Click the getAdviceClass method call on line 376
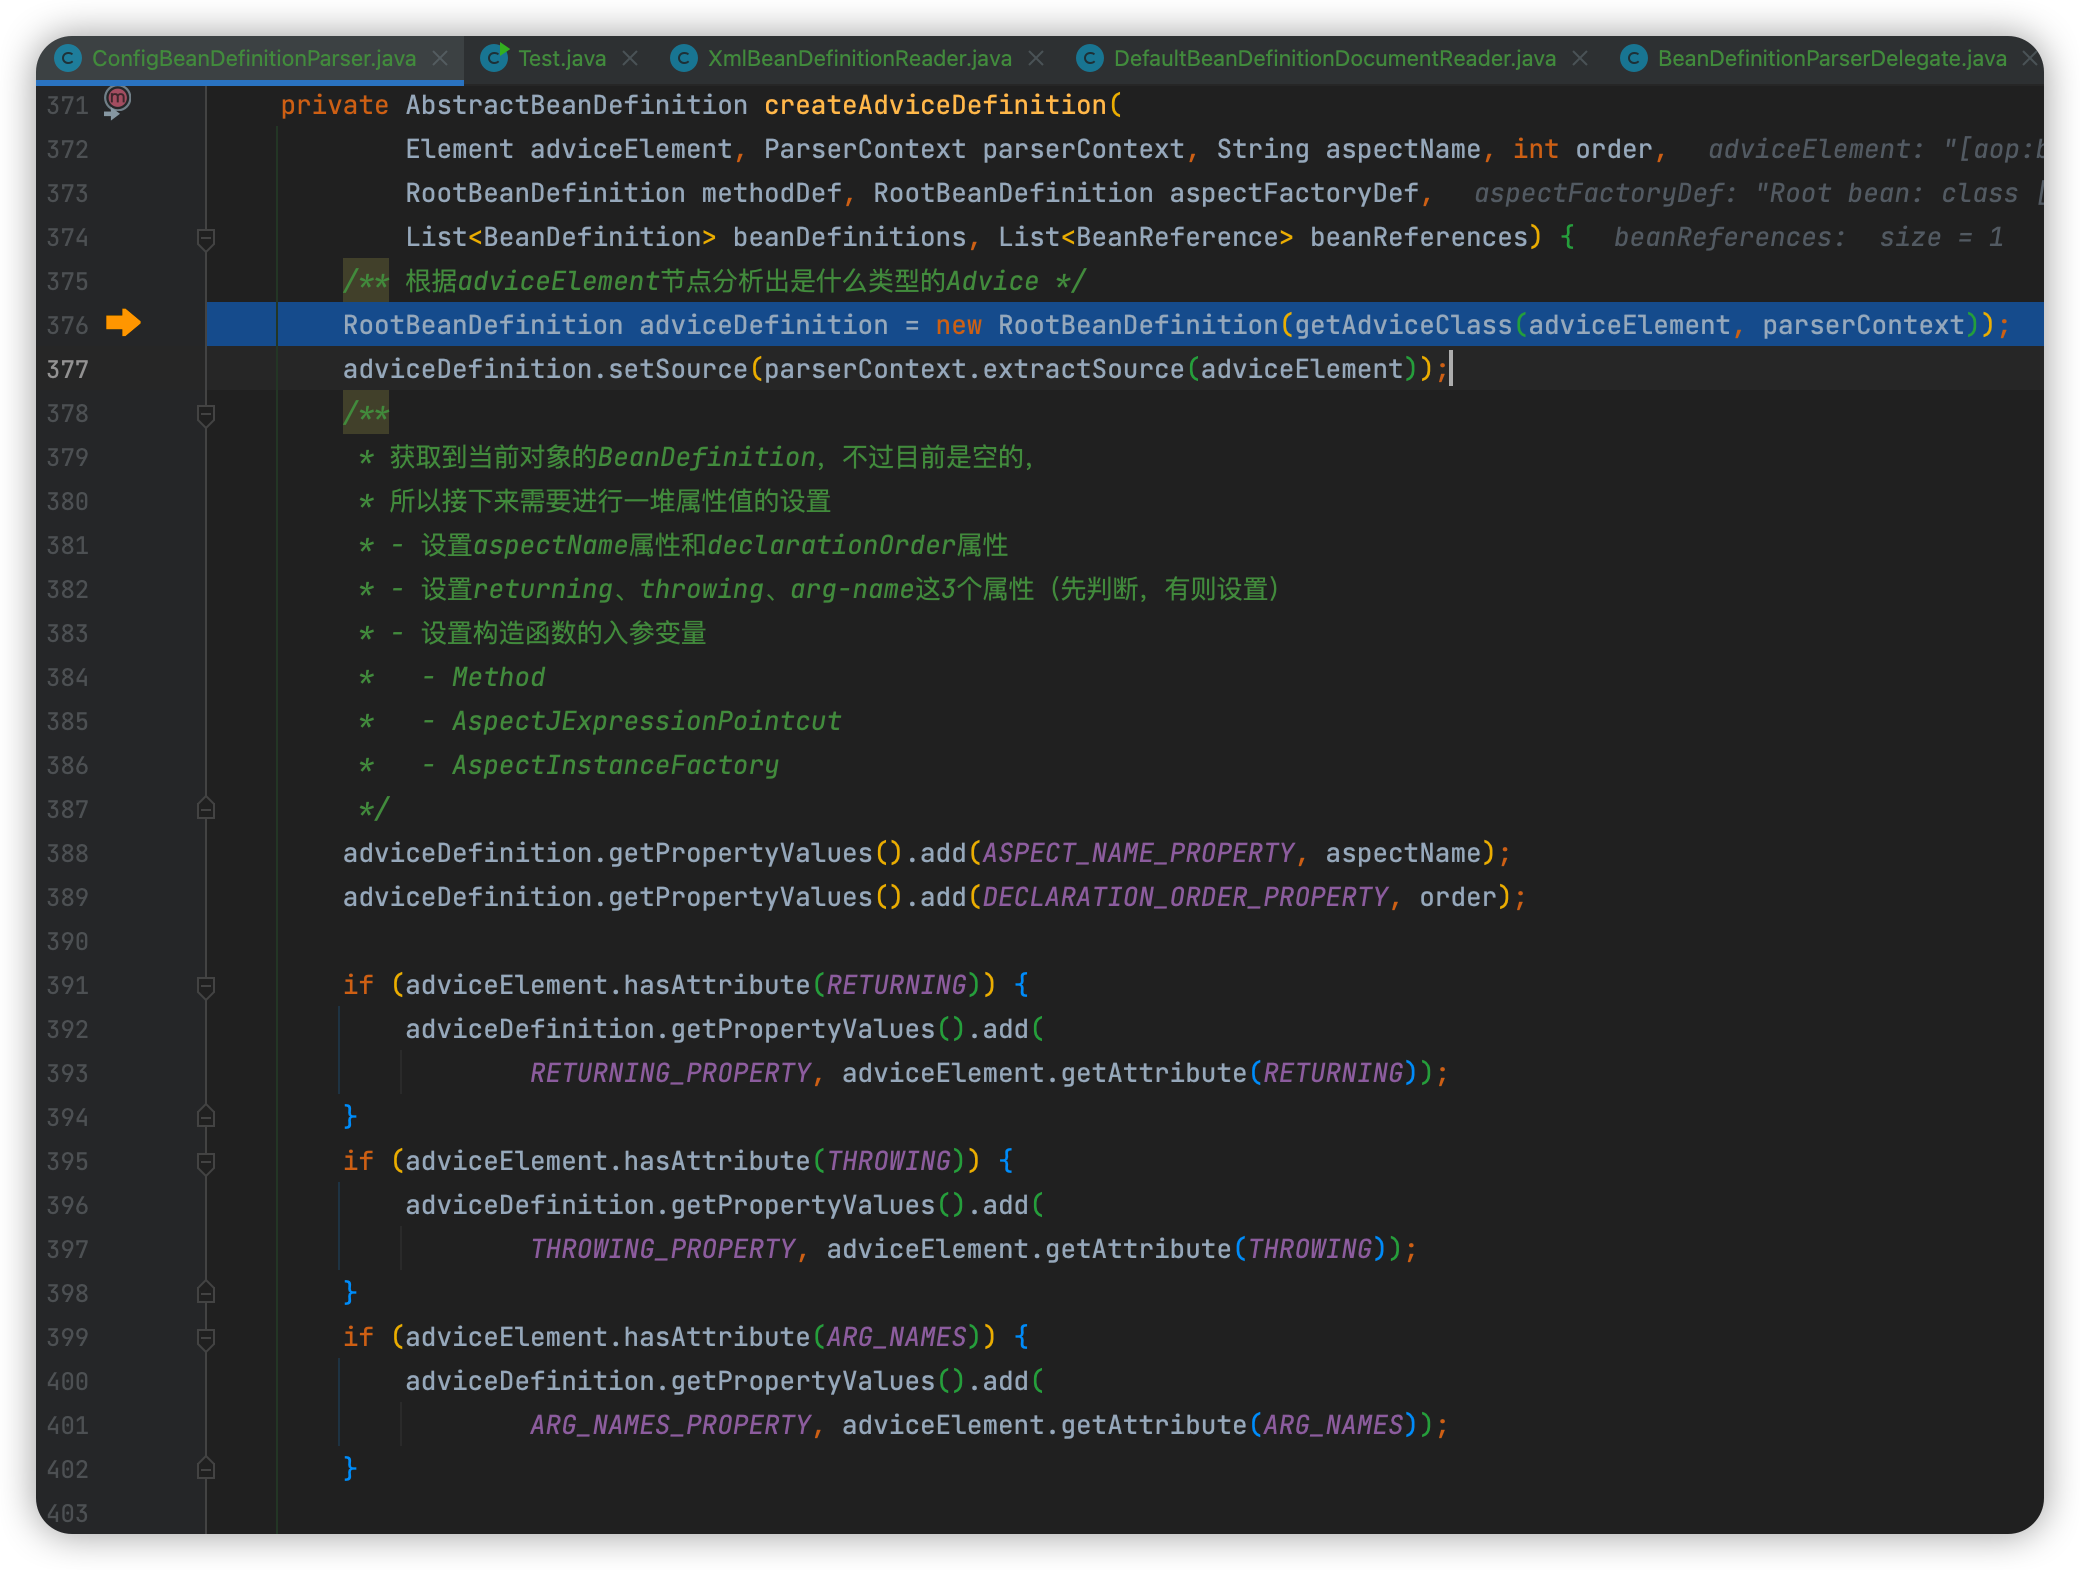This screenshot has width=2080, height=1570. click(x=1403, y=325)
